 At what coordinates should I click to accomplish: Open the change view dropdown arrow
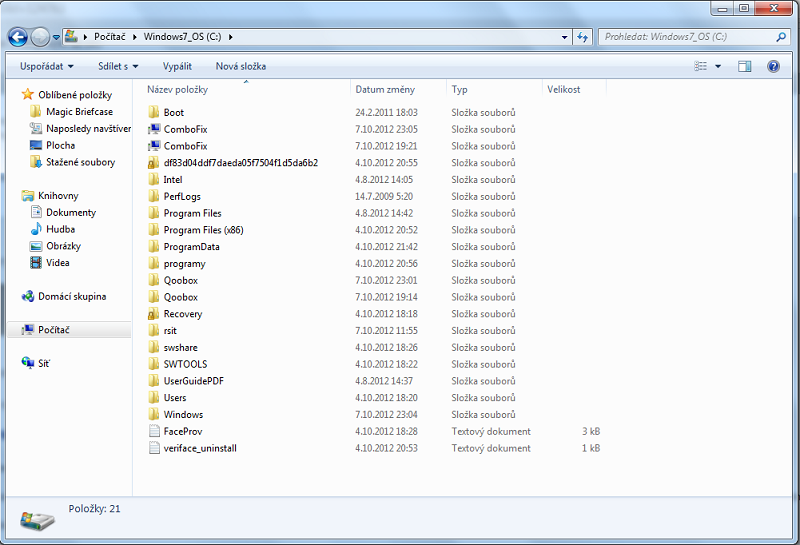718,66
